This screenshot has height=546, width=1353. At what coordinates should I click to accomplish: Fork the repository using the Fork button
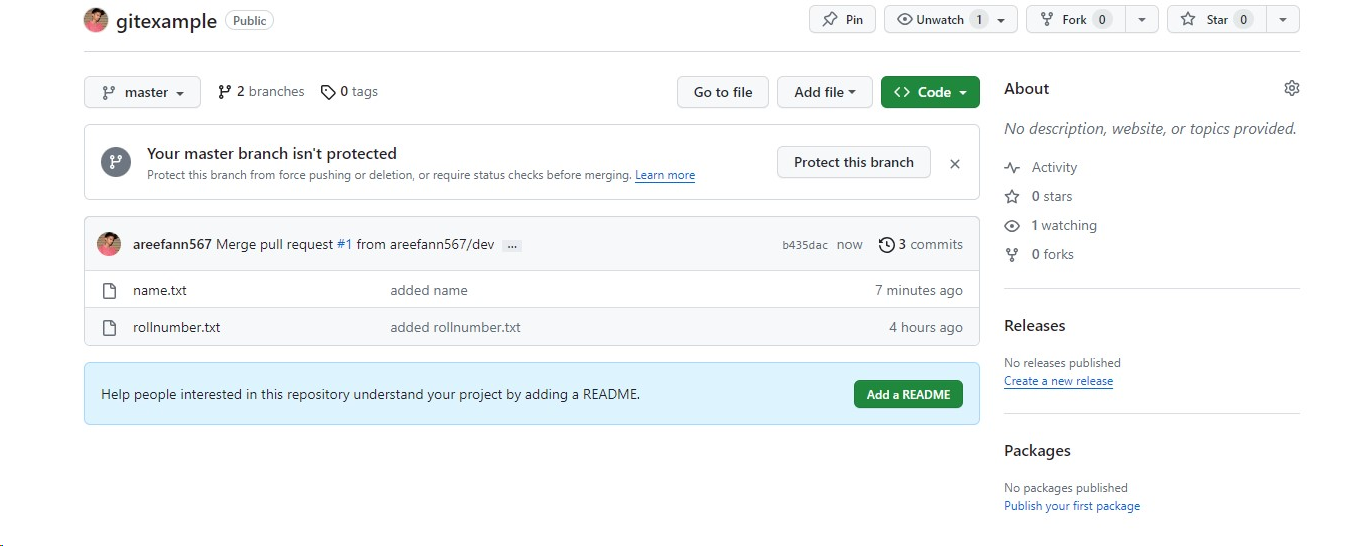tap(1076, 19)
